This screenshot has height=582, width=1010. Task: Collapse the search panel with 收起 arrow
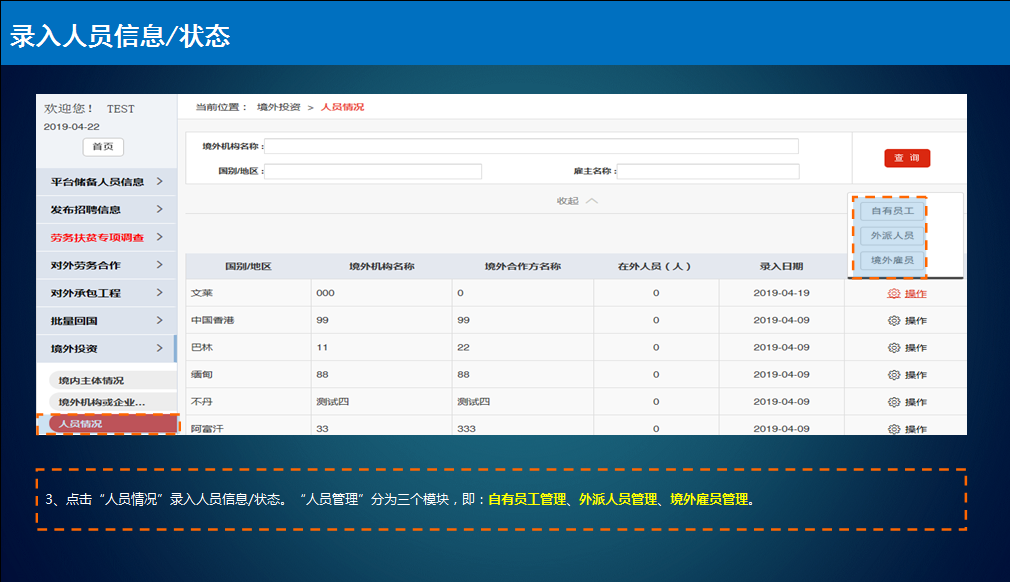[577, 201]
